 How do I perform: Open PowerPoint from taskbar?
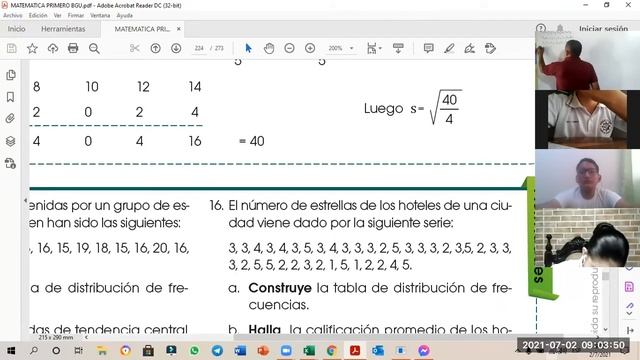tap(263, 351)
